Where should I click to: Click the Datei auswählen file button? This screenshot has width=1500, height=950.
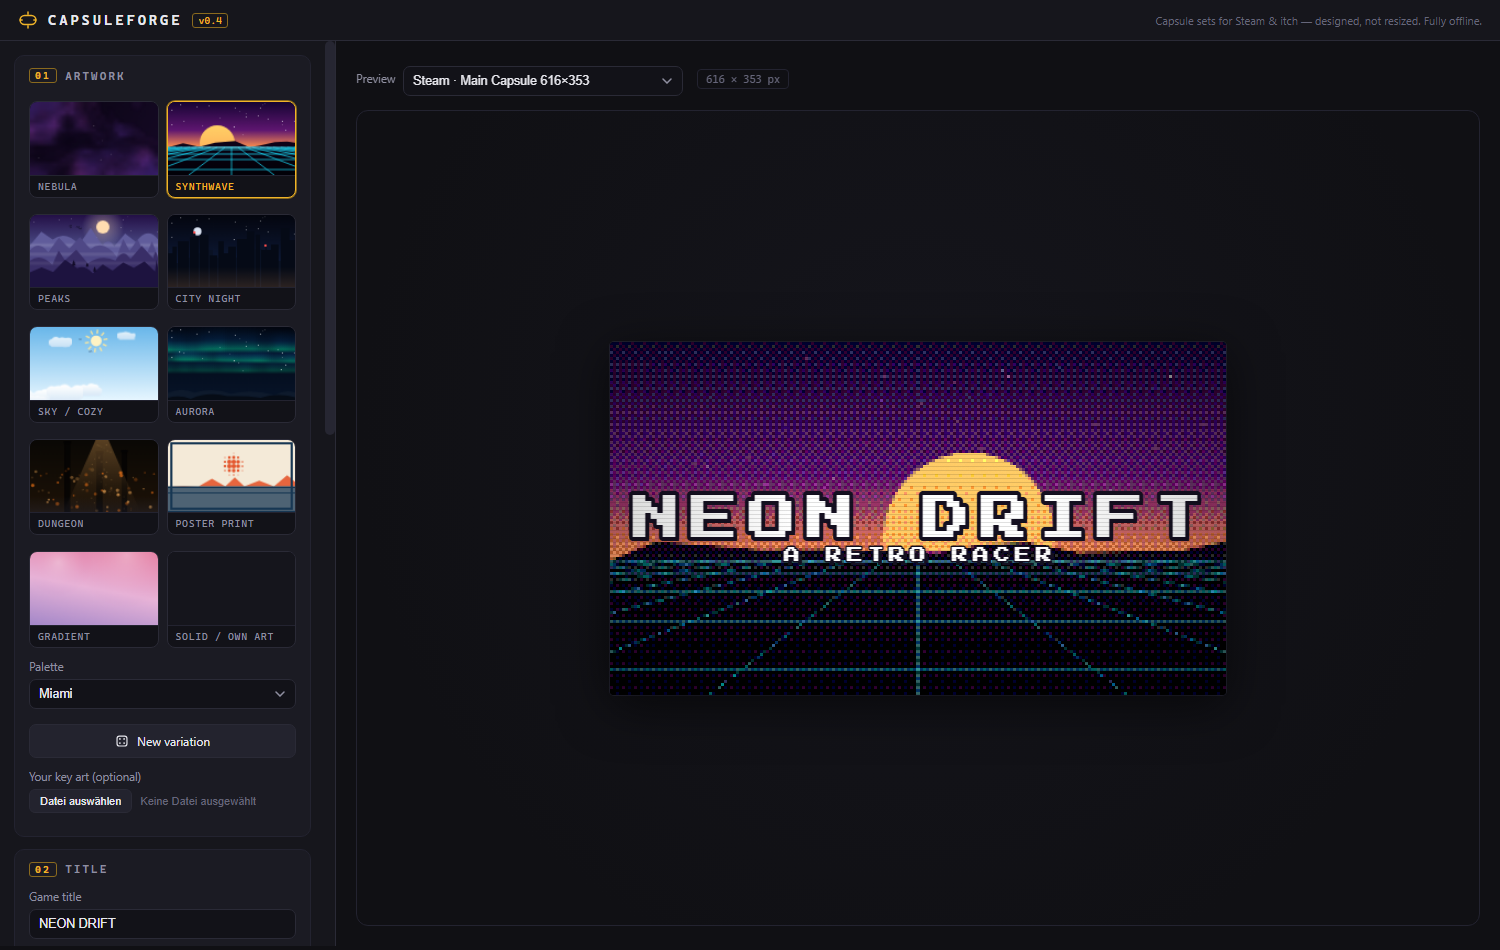click(x=81, y=801)
